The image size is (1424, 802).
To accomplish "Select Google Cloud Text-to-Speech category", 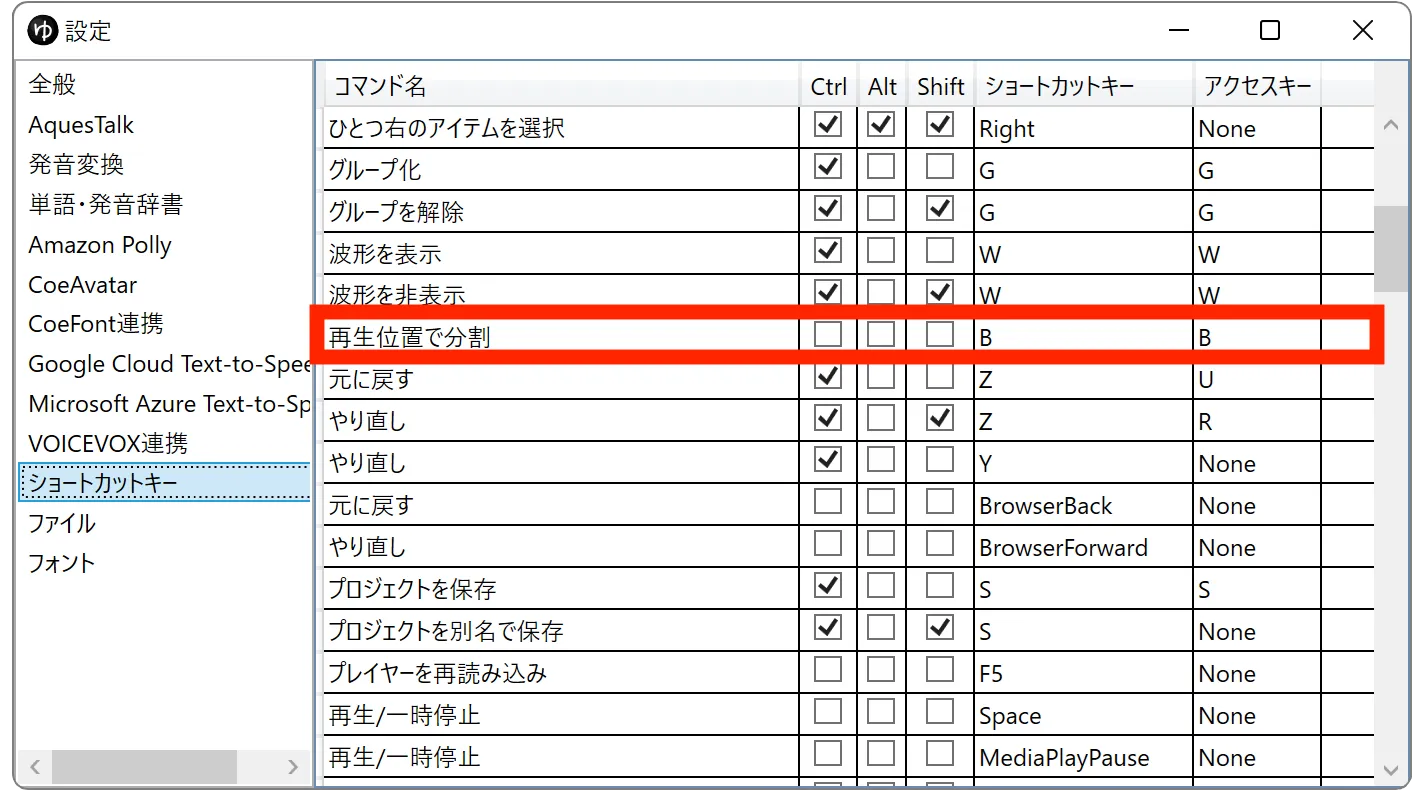I will click(x=169, y=364).
